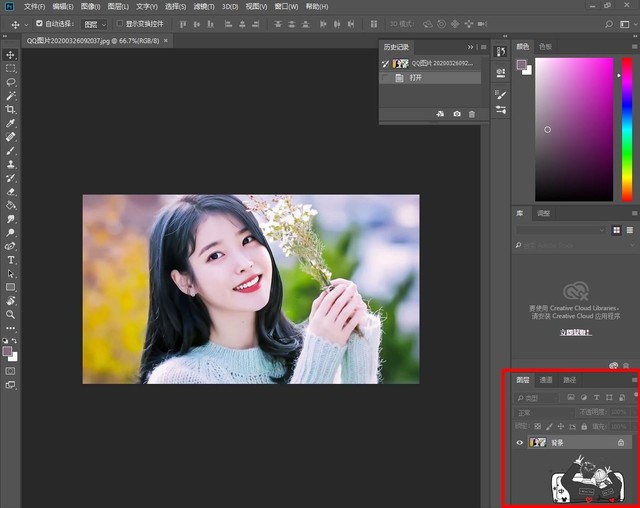
Task: Click the camera snapshot icon in History panel
Action: [x=457, y=115]
